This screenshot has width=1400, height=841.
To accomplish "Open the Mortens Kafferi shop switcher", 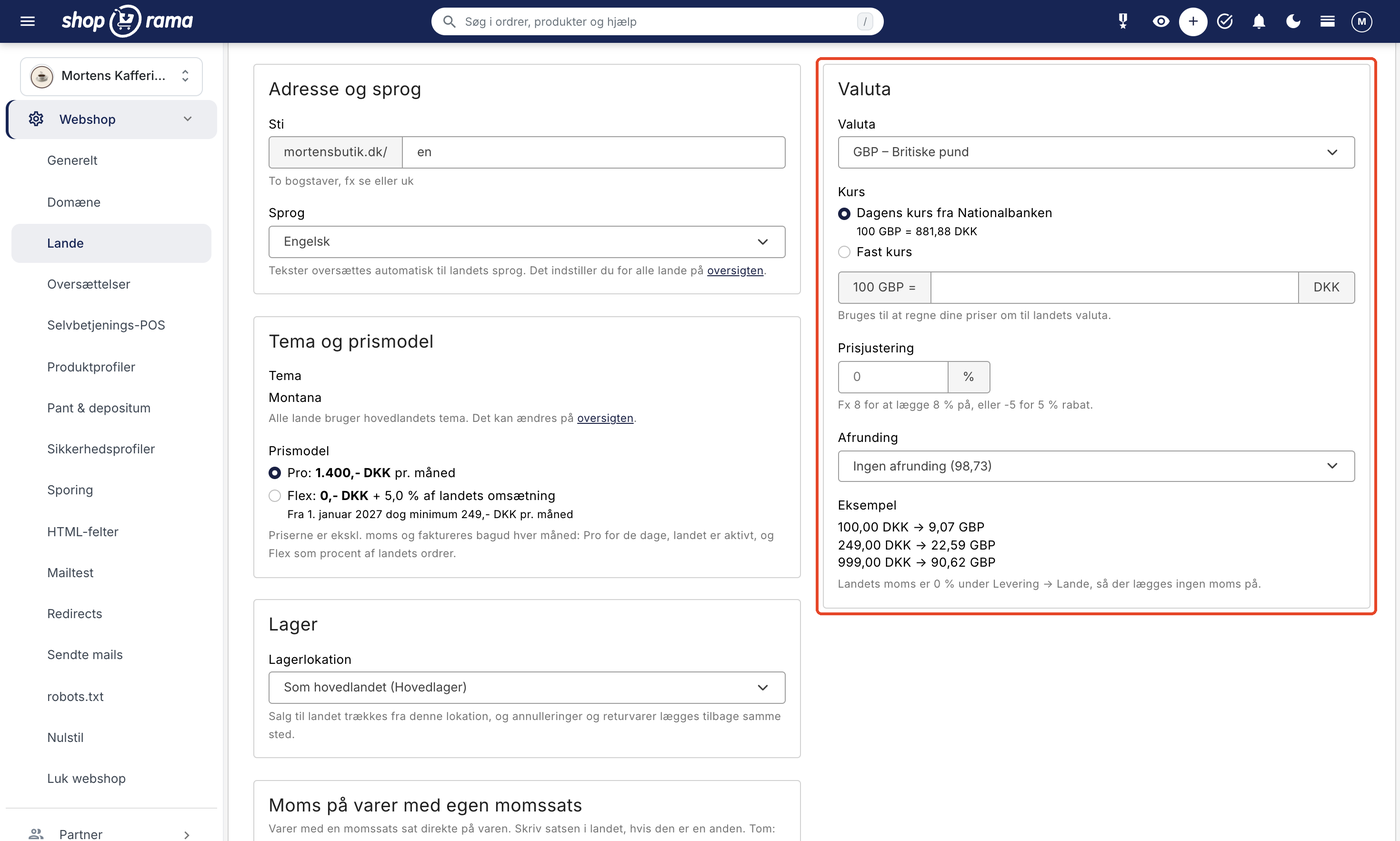I will click(x=111, y=76).
